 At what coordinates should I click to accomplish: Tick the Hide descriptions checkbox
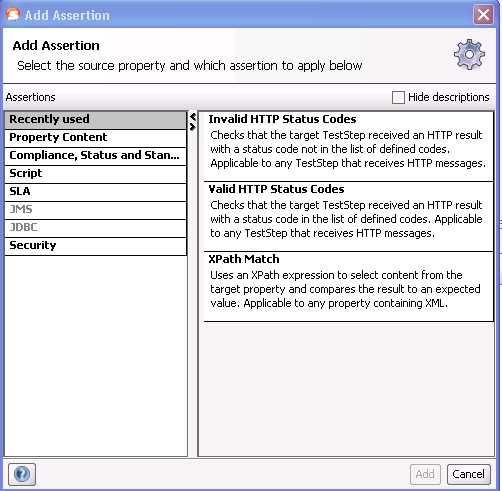[398, 97]
